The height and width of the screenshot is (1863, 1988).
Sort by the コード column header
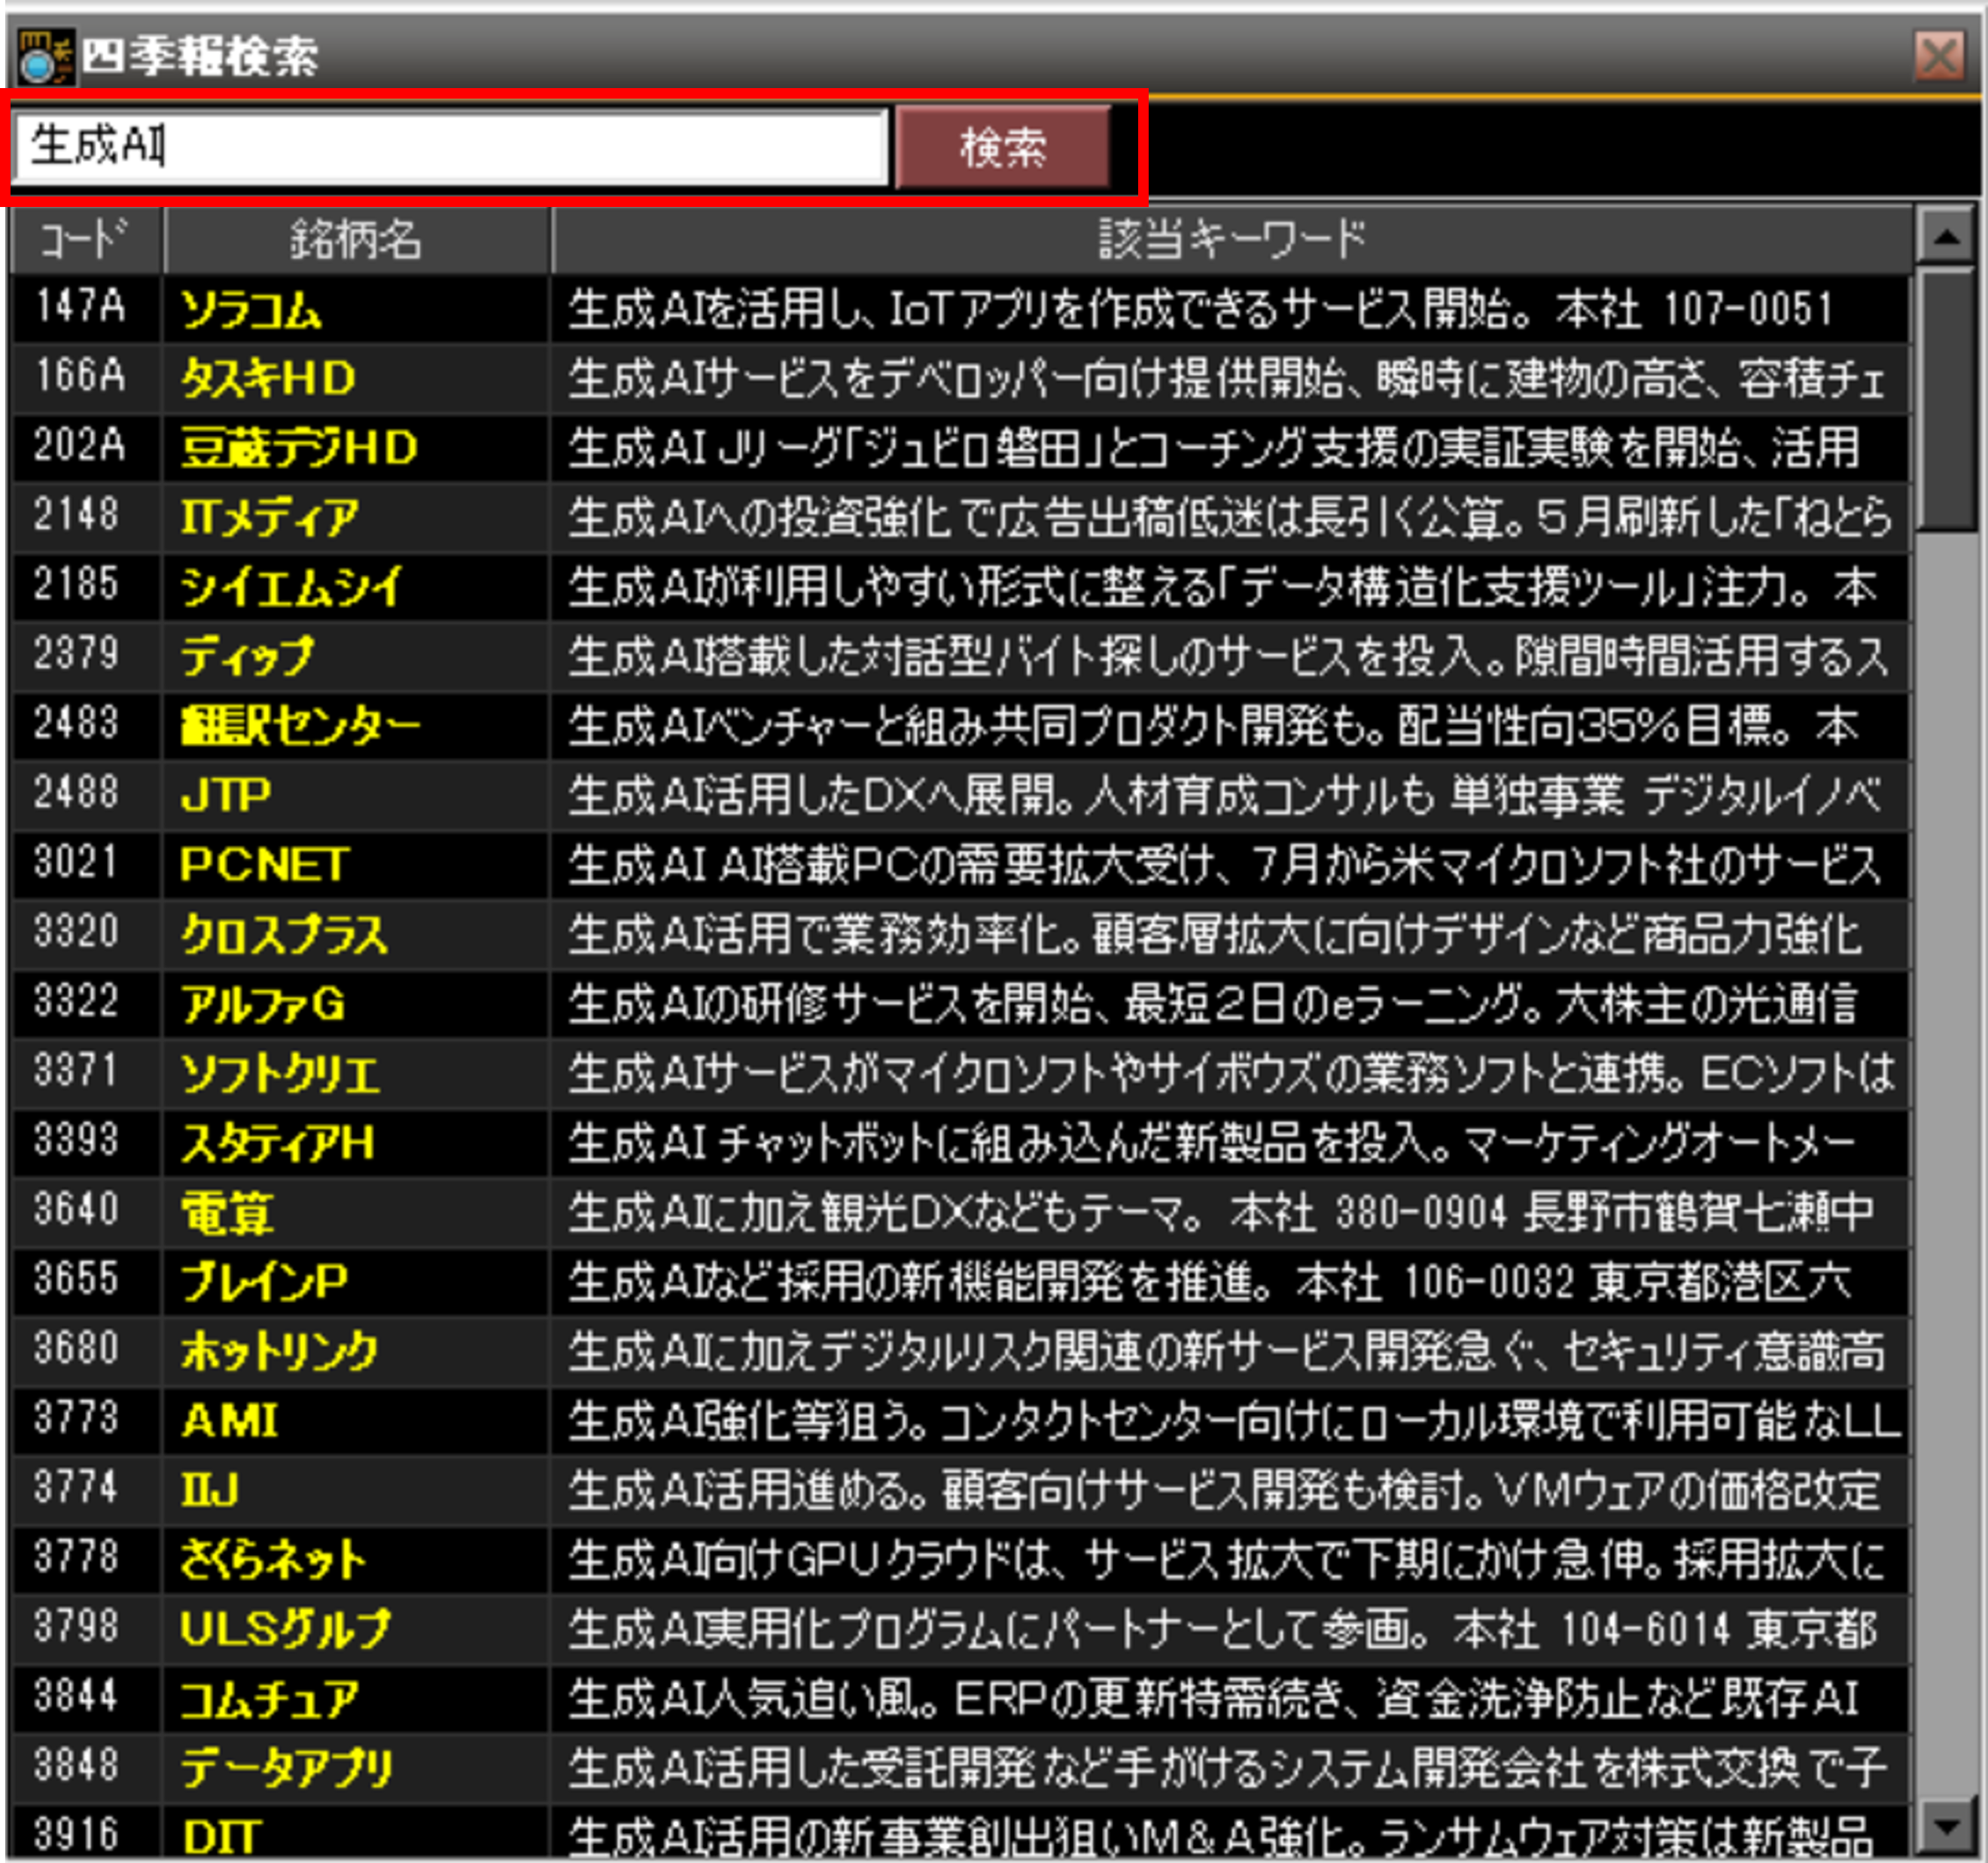[85, 240]
